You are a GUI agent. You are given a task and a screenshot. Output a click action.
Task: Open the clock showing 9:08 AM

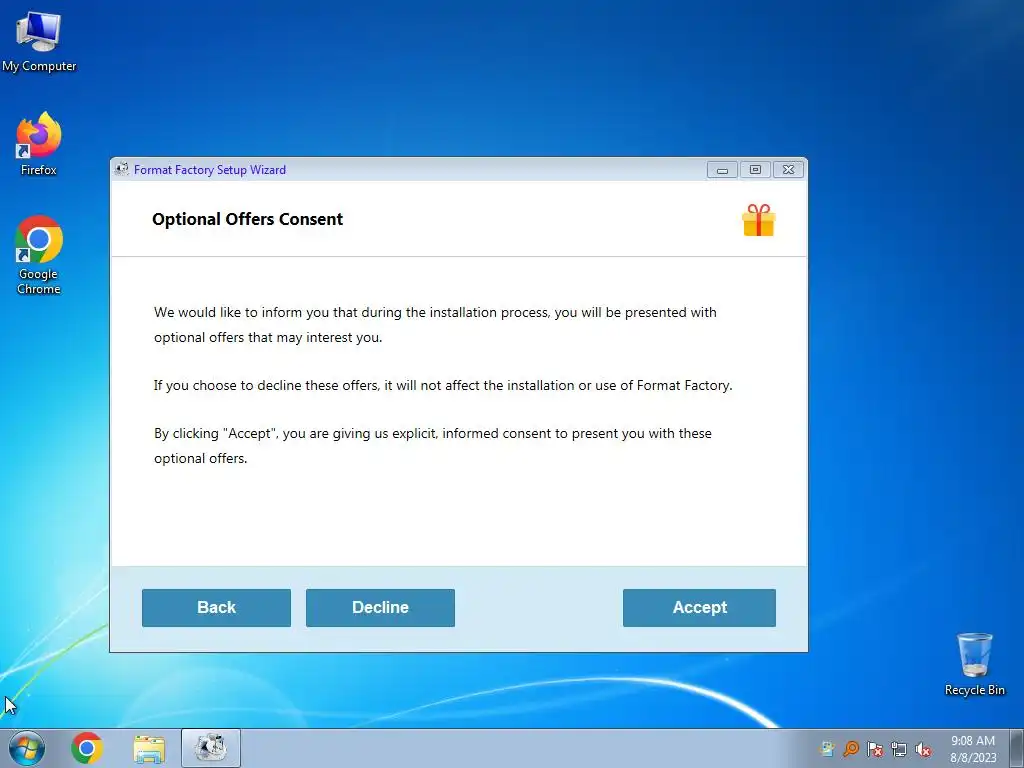tap(972, 749)
